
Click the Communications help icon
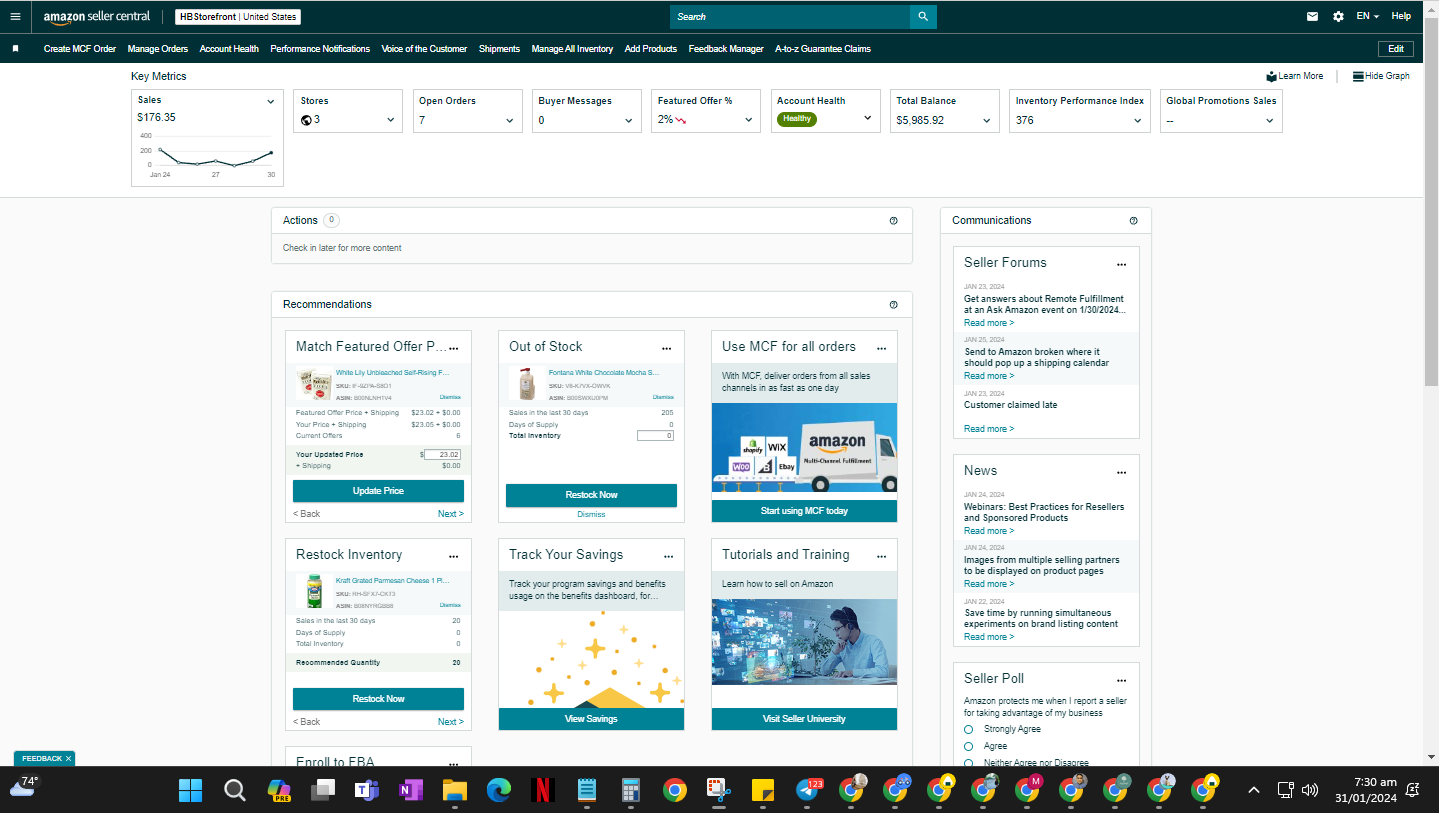click(x=1133, y=221)
